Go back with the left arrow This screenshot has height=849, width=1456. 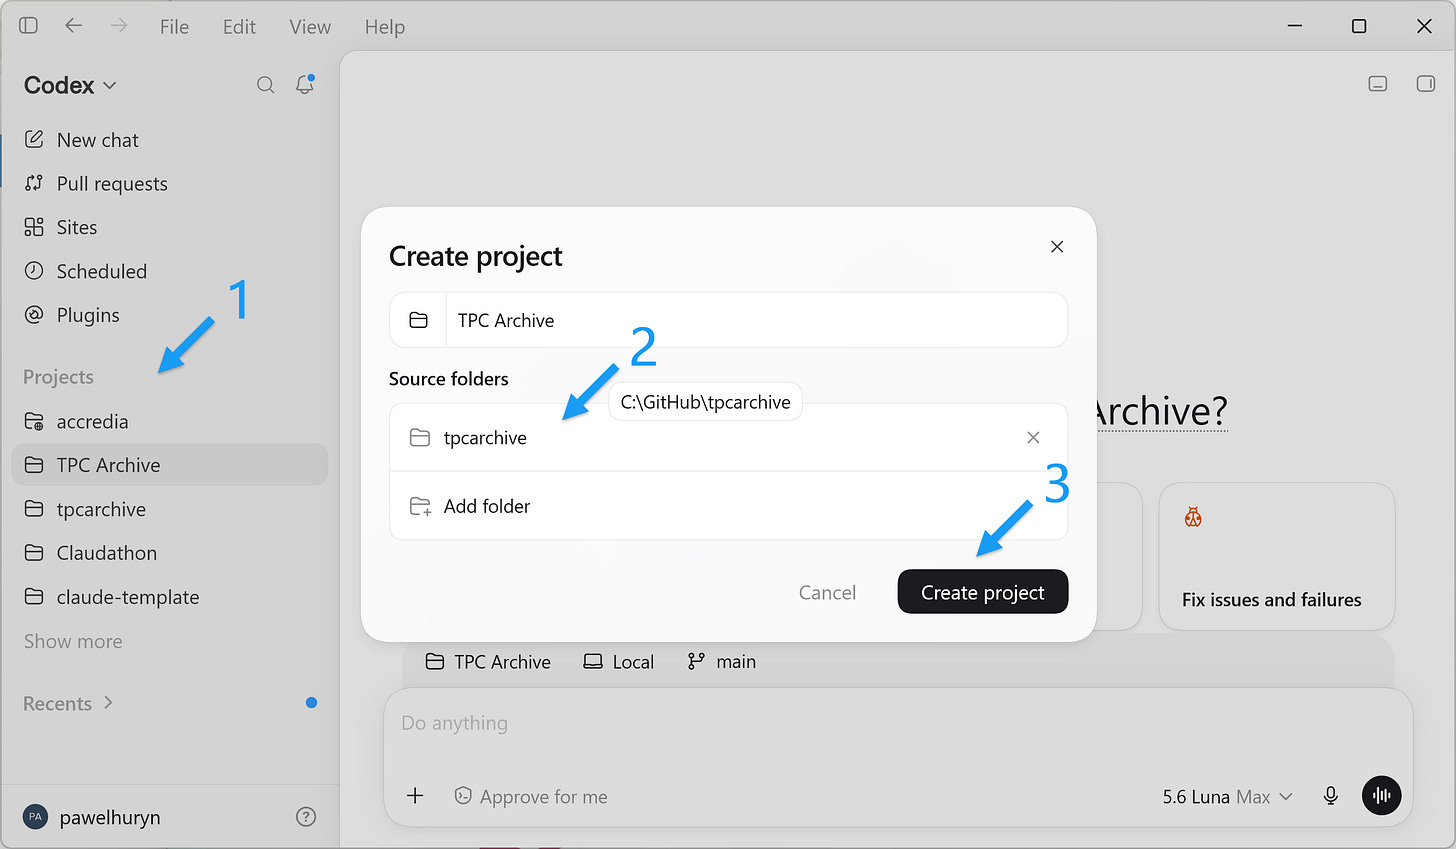(x=74, y=26)
